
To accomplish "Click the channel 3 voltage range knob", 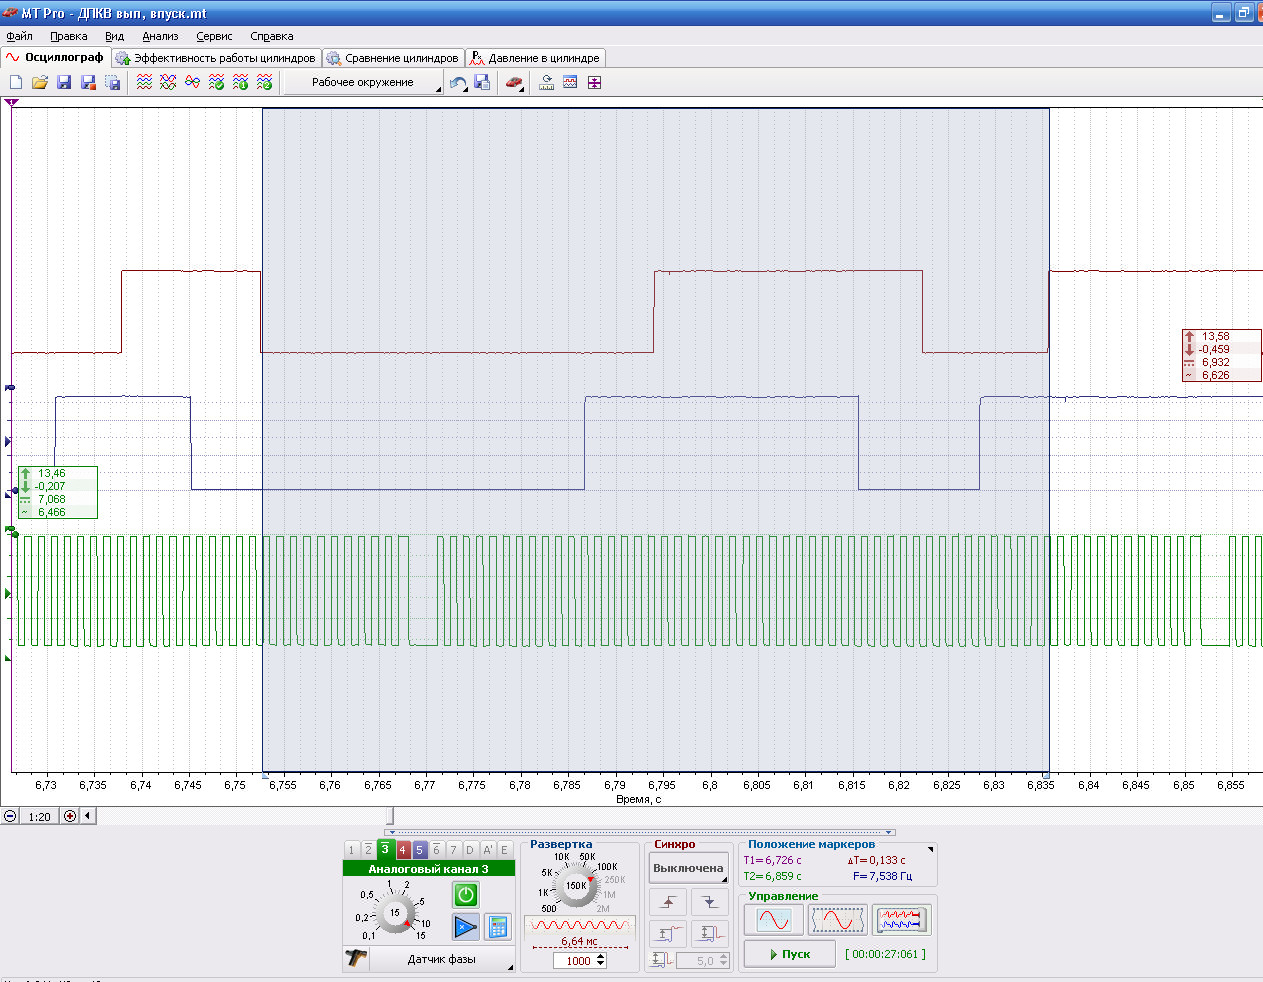I will click(x=395, y=913).
